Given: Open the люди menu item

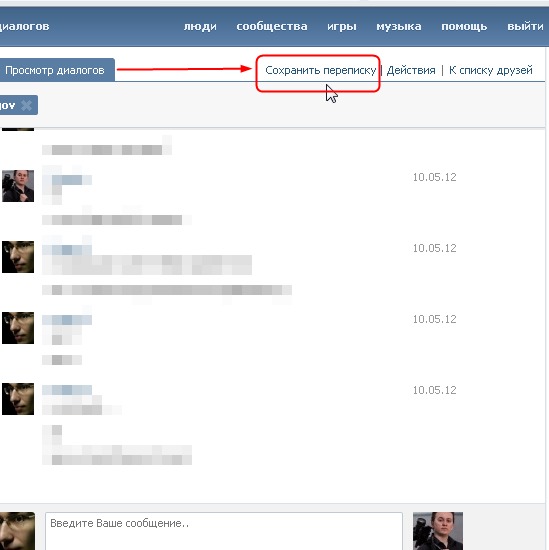Looking at the screenshot, I should click(200, 26).
